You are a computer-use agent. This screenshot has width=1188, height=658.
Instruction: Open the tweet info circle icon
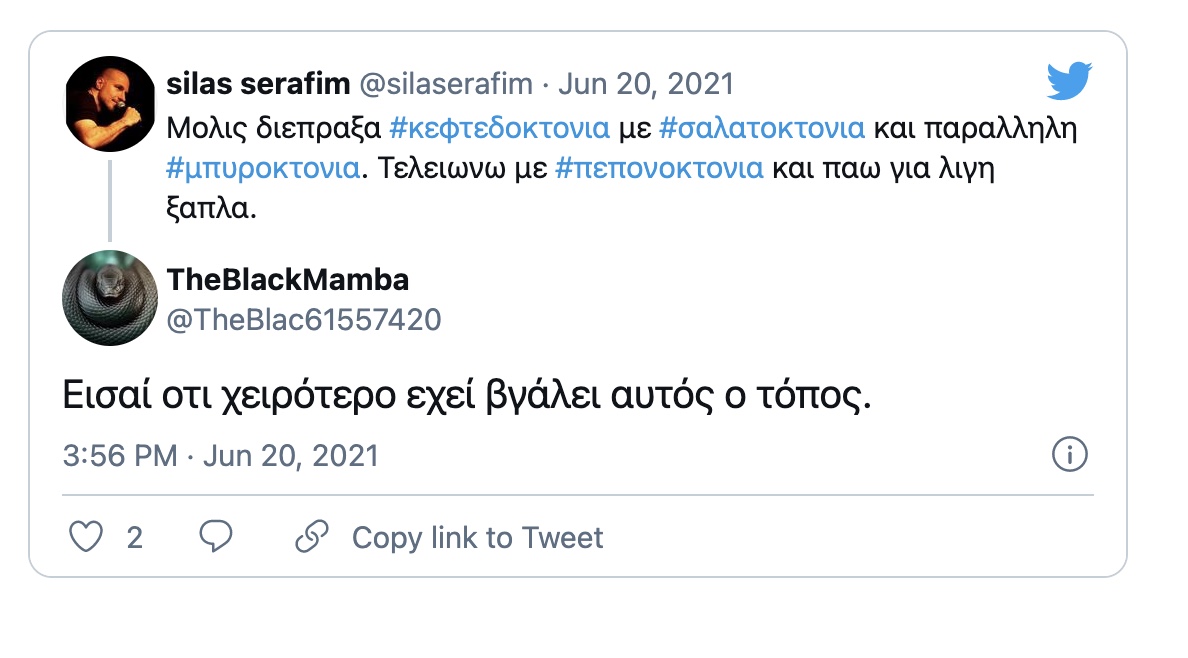(x=1070, y=456)
